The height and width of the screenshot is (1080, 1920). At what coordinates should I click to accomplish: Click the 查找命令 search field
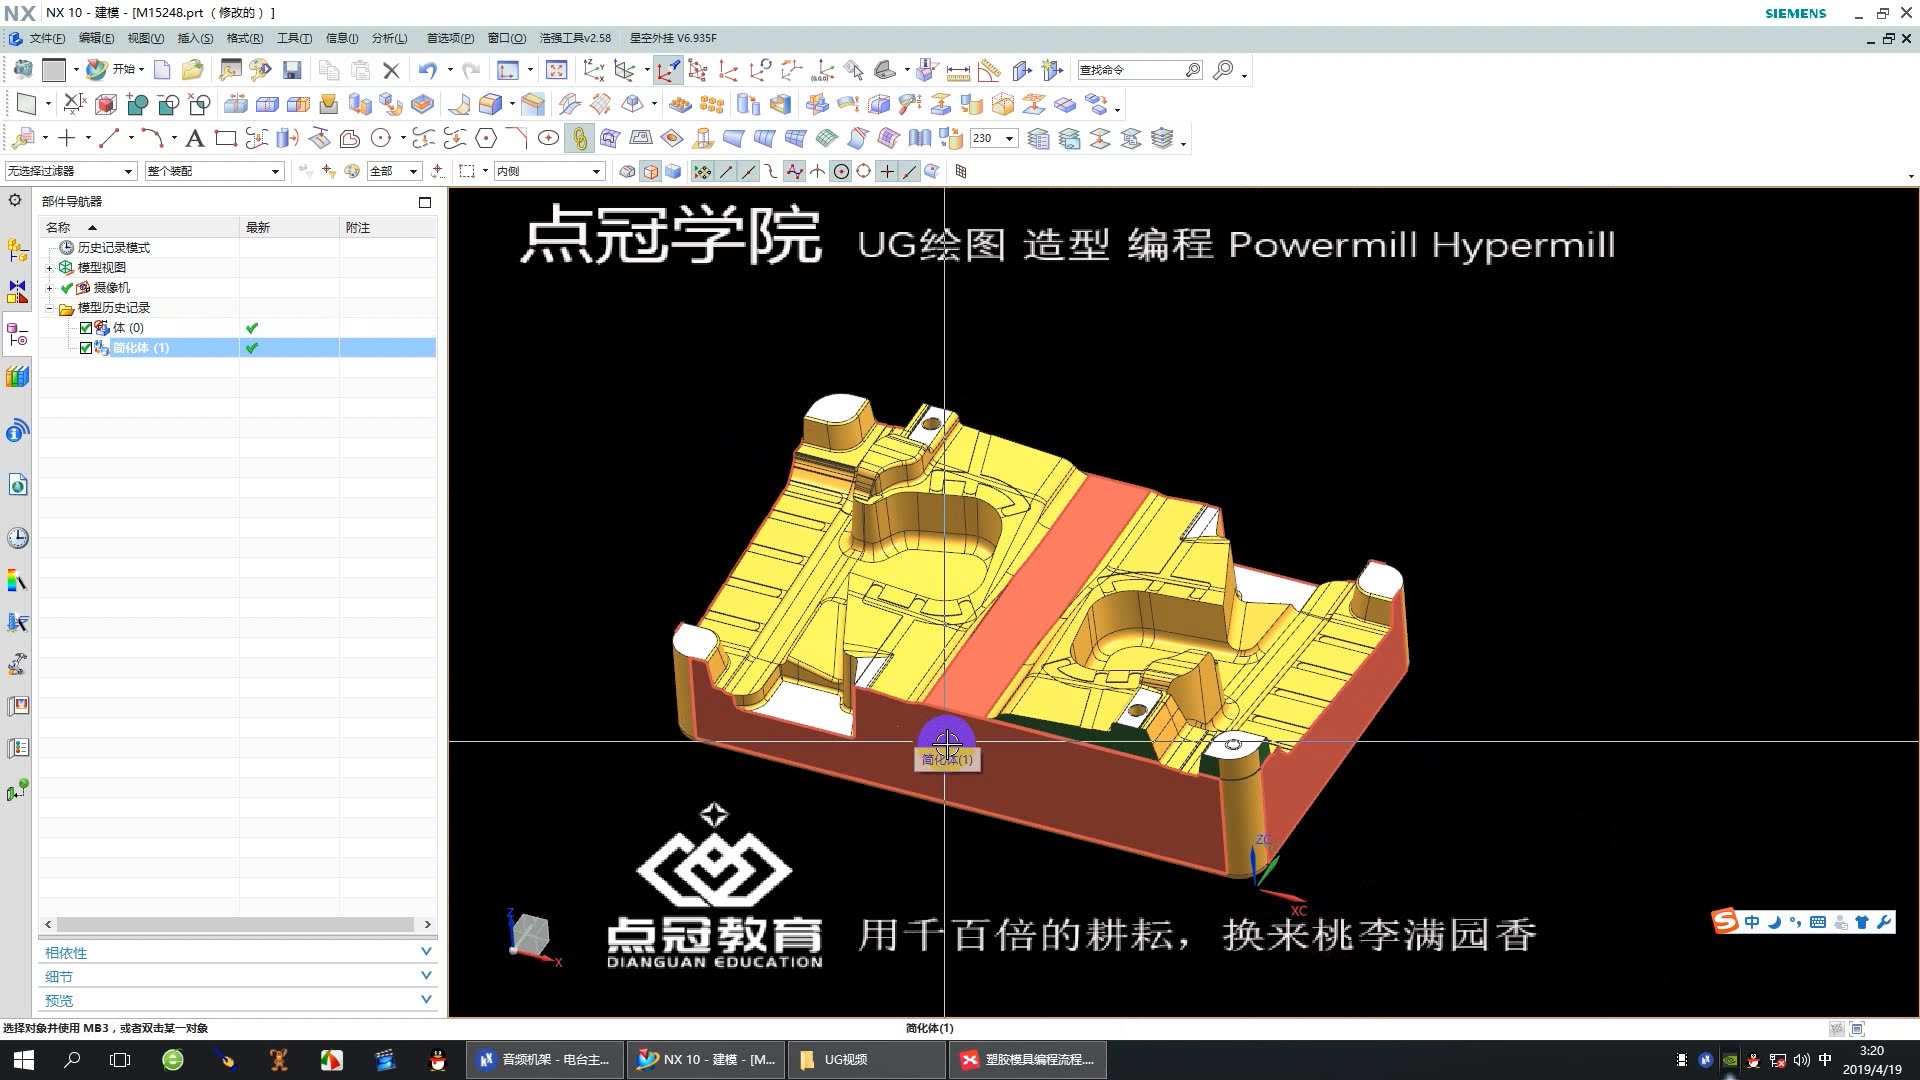tap(1130, 70)
